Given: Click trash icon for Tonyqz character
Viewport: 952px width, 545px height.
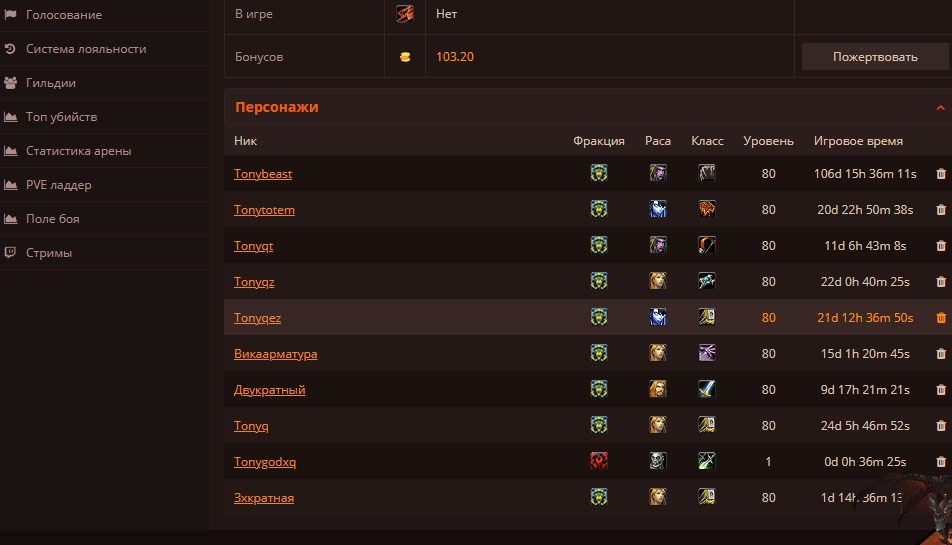Looking at the screenshot, I should 940,282.
